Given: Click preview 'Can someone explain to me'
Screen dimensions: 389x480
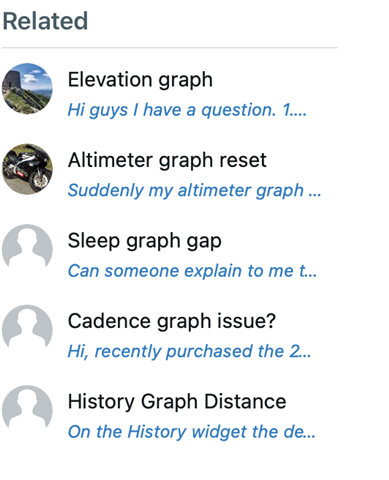Looking at the screenshot, I should (x=192, y=271).
